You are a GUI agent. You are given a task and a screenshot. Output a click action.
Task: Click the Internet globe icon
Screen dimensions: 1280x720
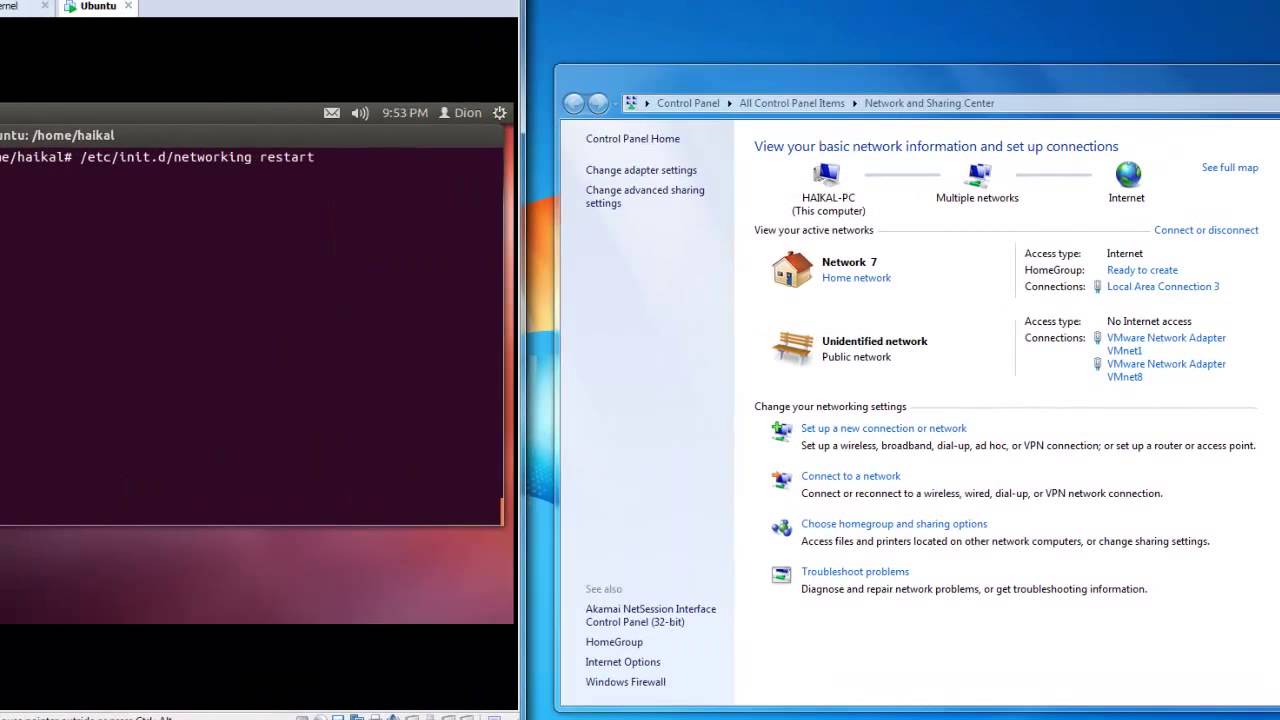pos(1128,175)
